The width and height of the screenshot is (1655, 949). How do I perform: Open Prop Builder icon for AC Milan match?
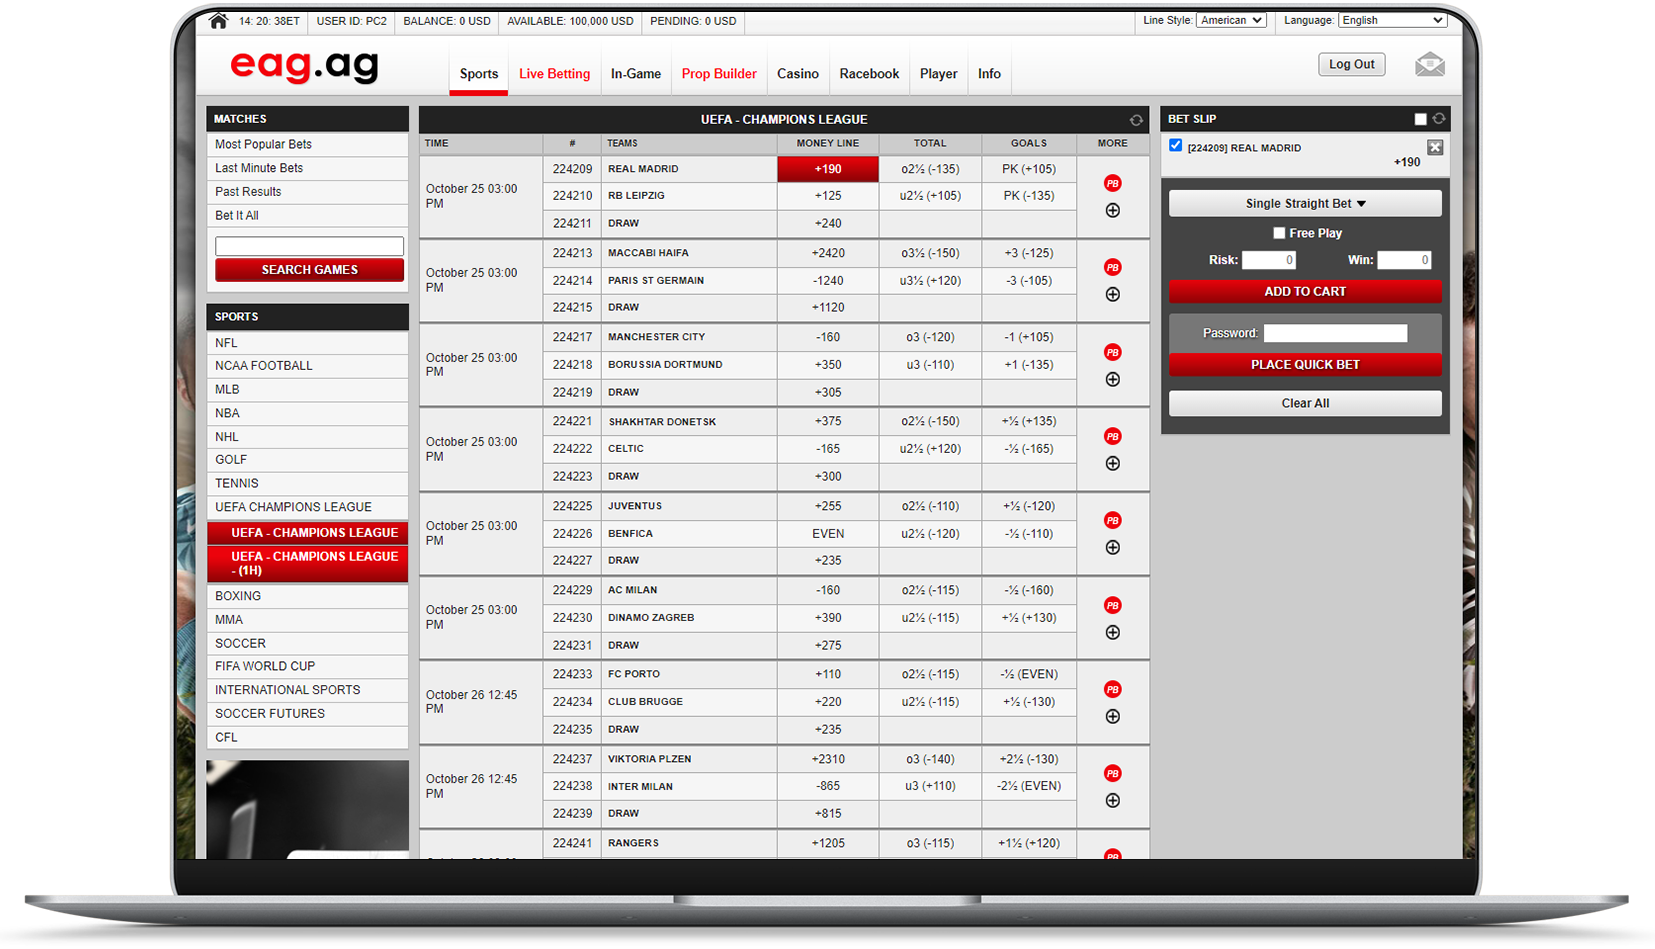[x=1112, y=605]
